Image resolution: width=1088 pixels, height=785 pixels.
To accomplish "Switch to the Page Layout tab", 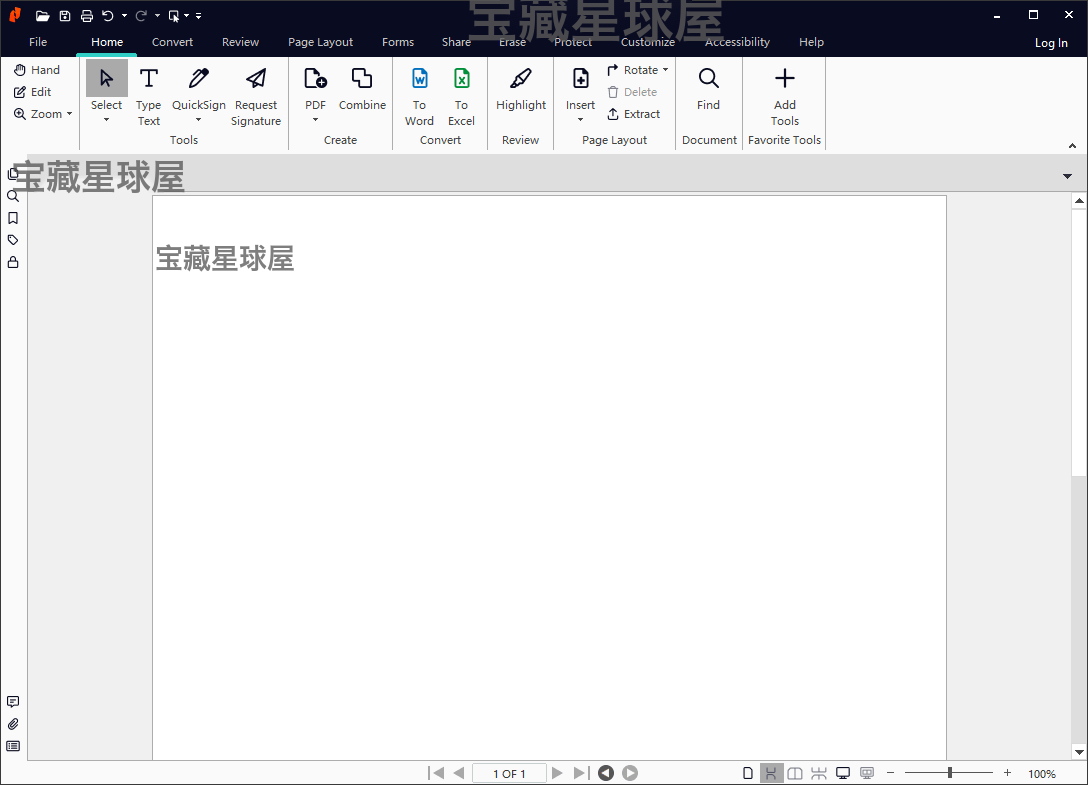I will [x=321, y=42].
